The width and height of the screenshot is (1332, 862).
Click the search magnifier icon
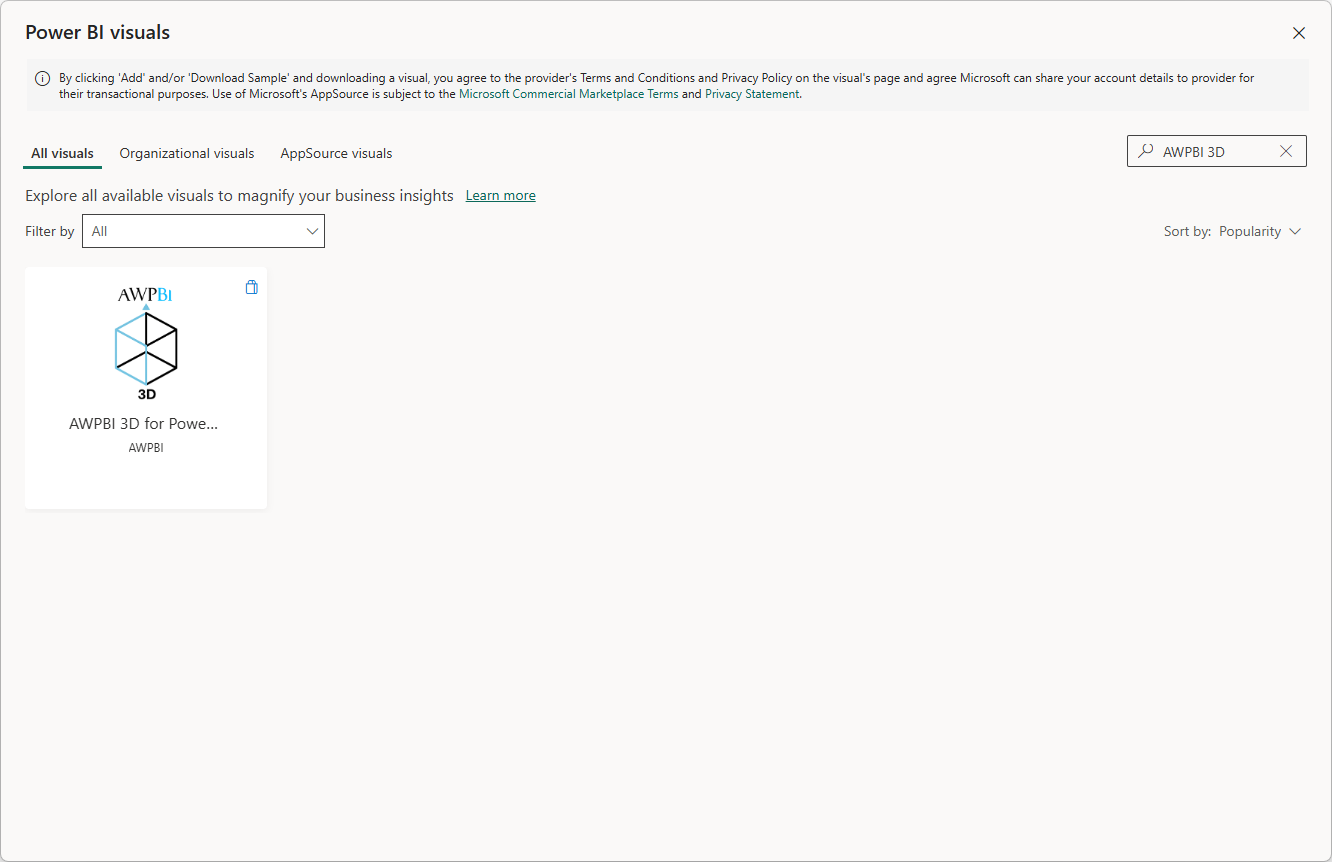click(x=1146, y=151)
